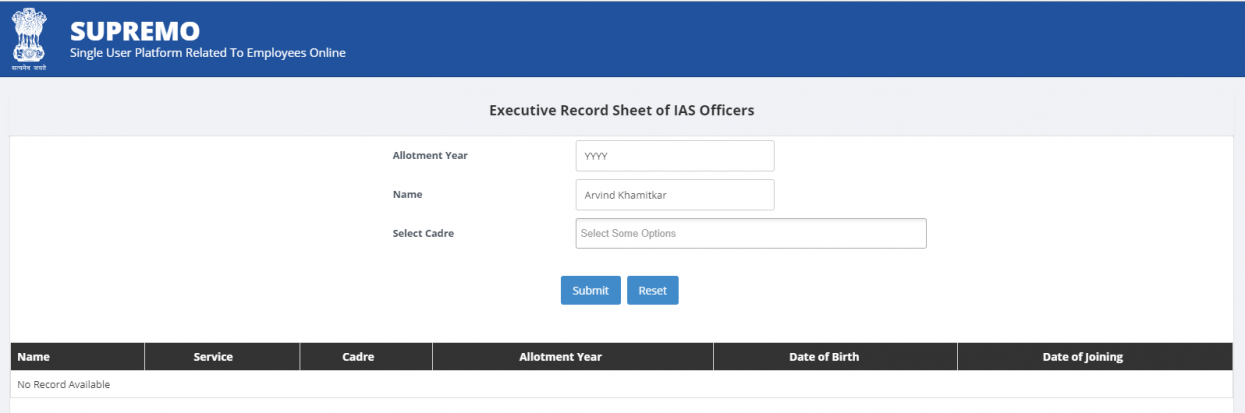
Task: Click the Name field containing Arvind Khamitkar
Action: (x=674, y=195)
